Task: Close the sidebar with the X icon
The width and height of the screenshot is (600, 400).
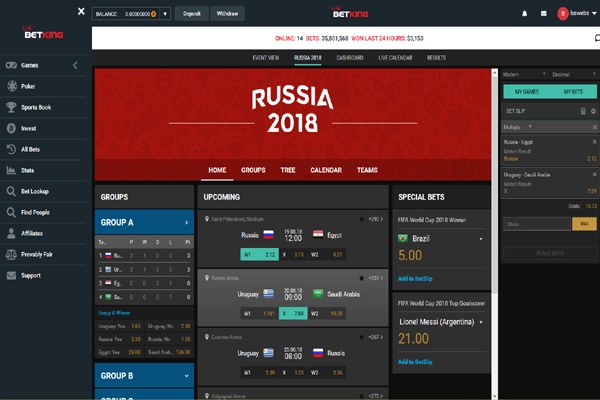Action: (81, 11)
